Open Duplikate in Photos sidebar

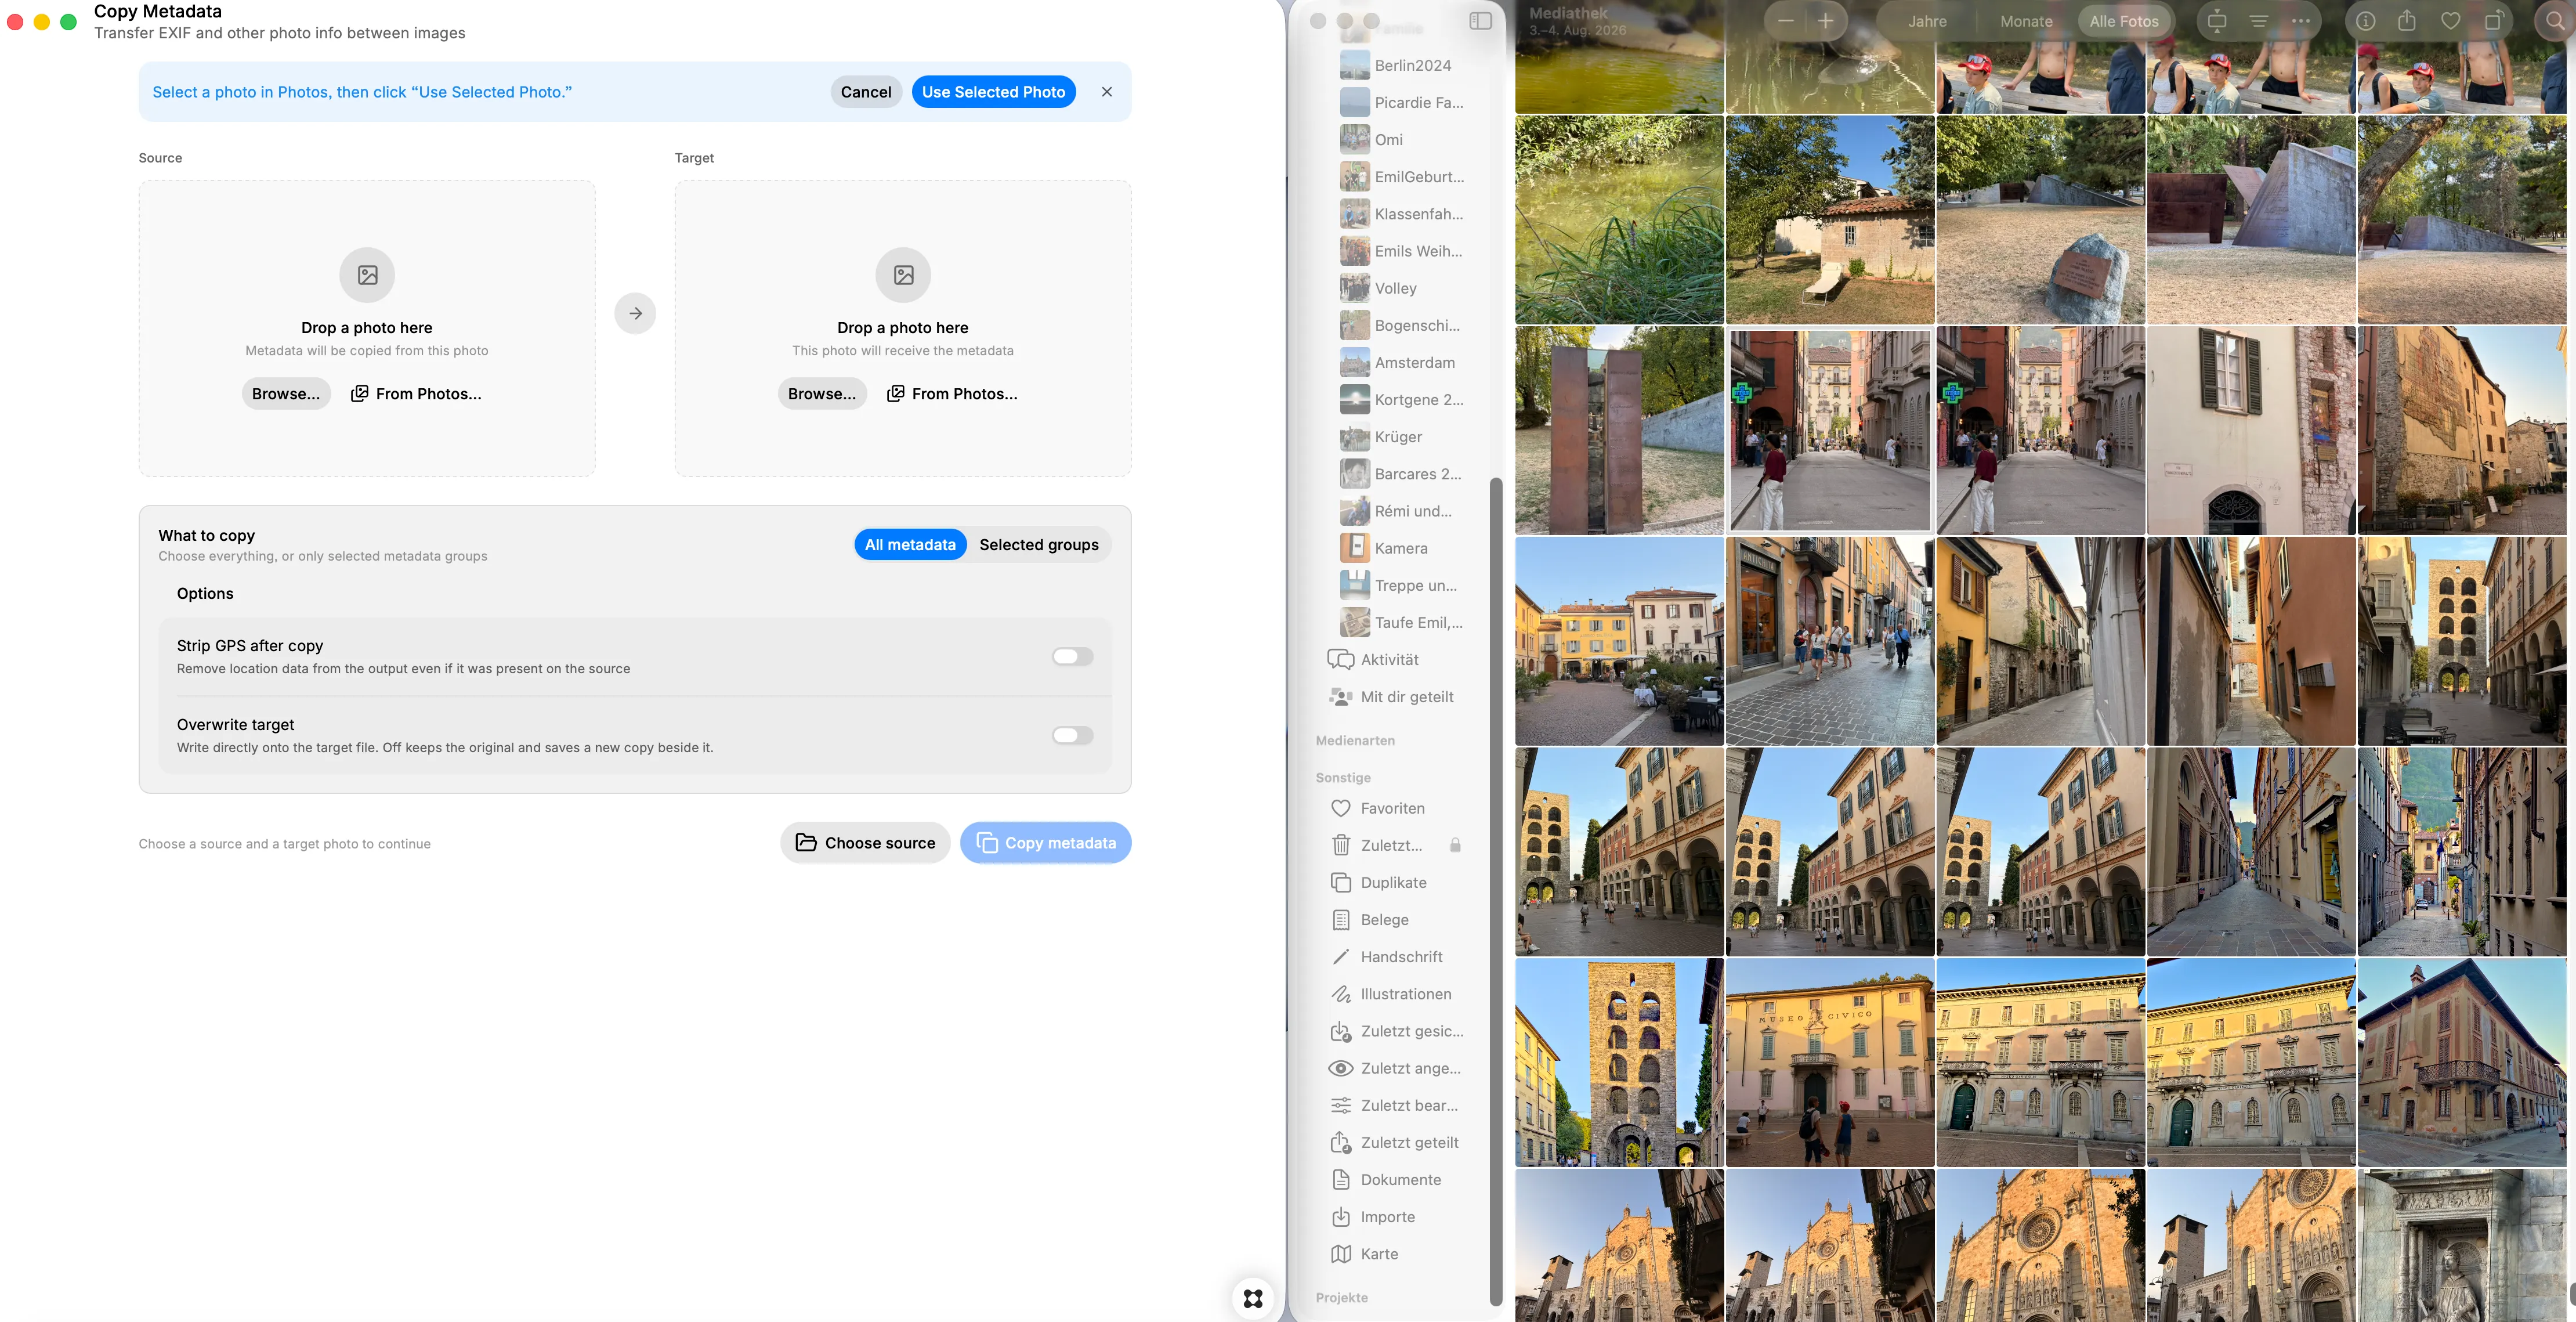1393,882
